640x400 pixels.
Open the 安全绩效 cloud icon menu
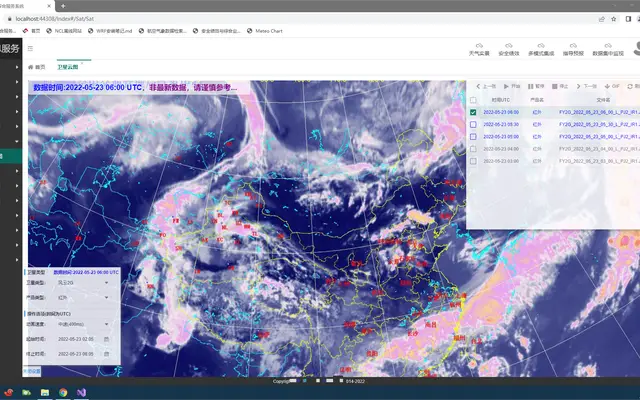point(509,46)
